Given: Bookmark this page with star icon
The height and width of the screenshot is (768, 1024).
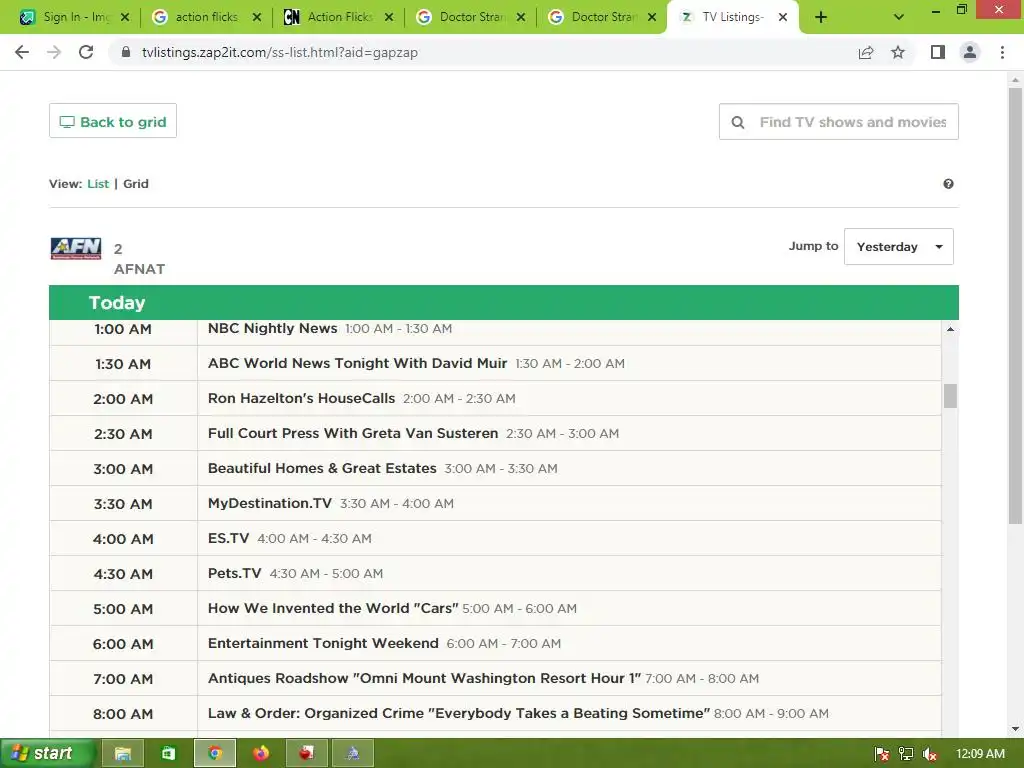Looking at the screenshot, I should 898,52.
